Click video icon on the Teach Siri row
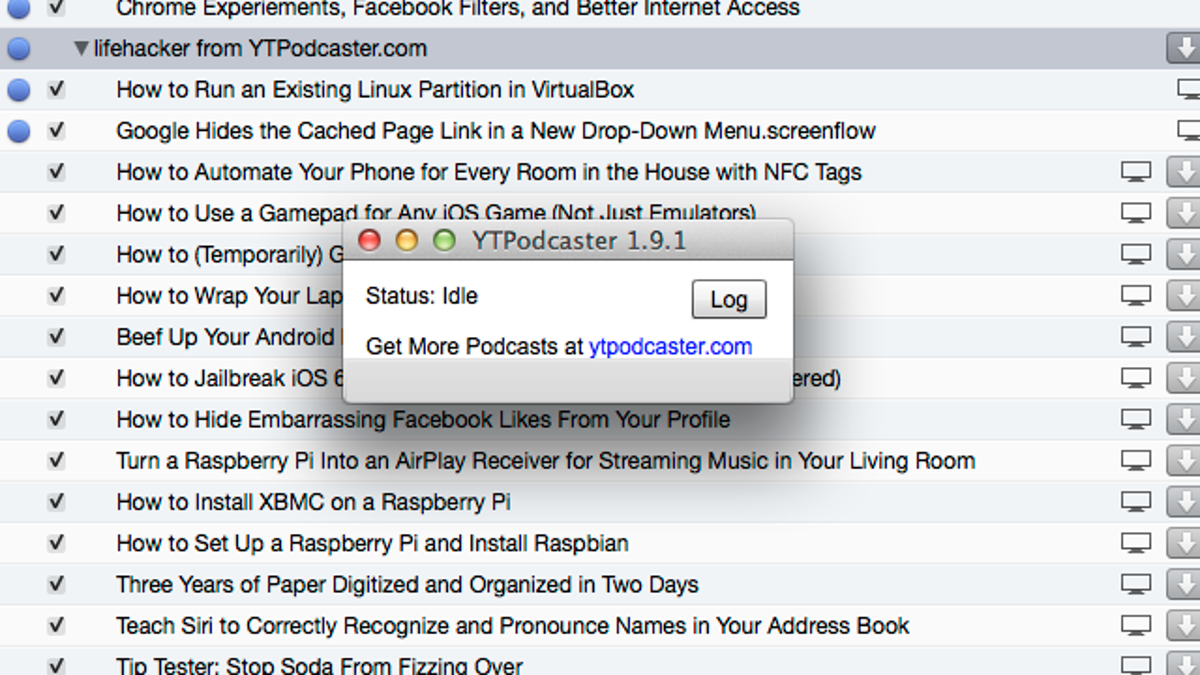 click(1136, 626)
